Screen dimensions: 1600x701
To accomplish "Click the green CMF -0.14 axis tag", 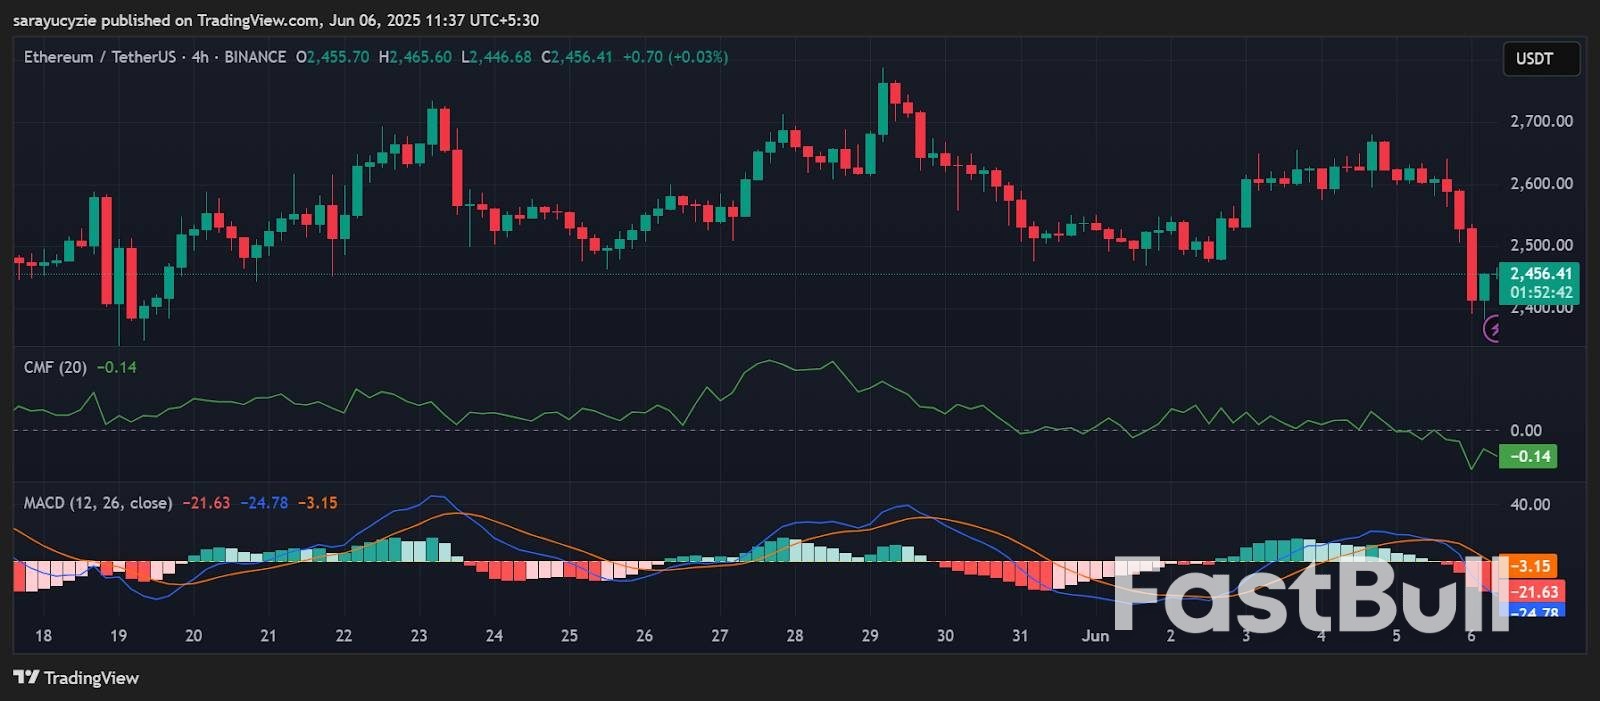I will [1529, 457].
